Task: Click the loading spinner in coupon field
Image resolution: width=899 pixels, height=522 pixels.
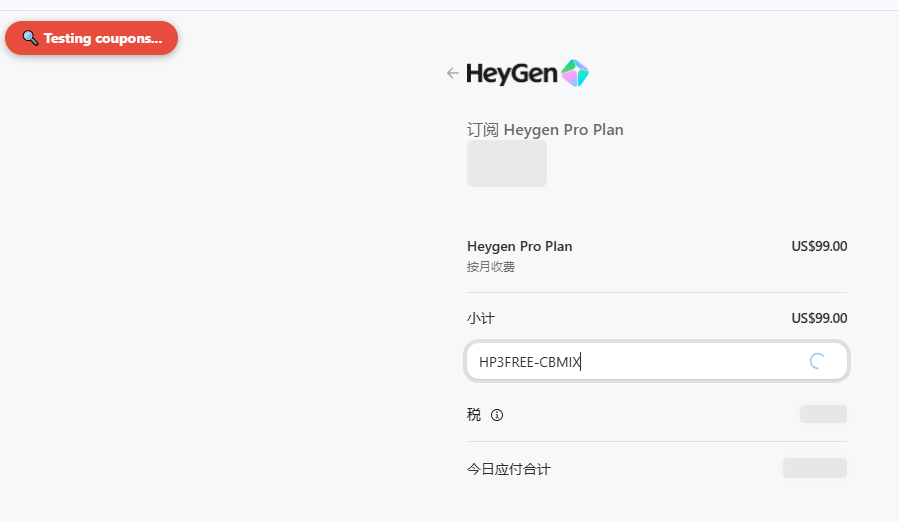Action: point(817,361)
